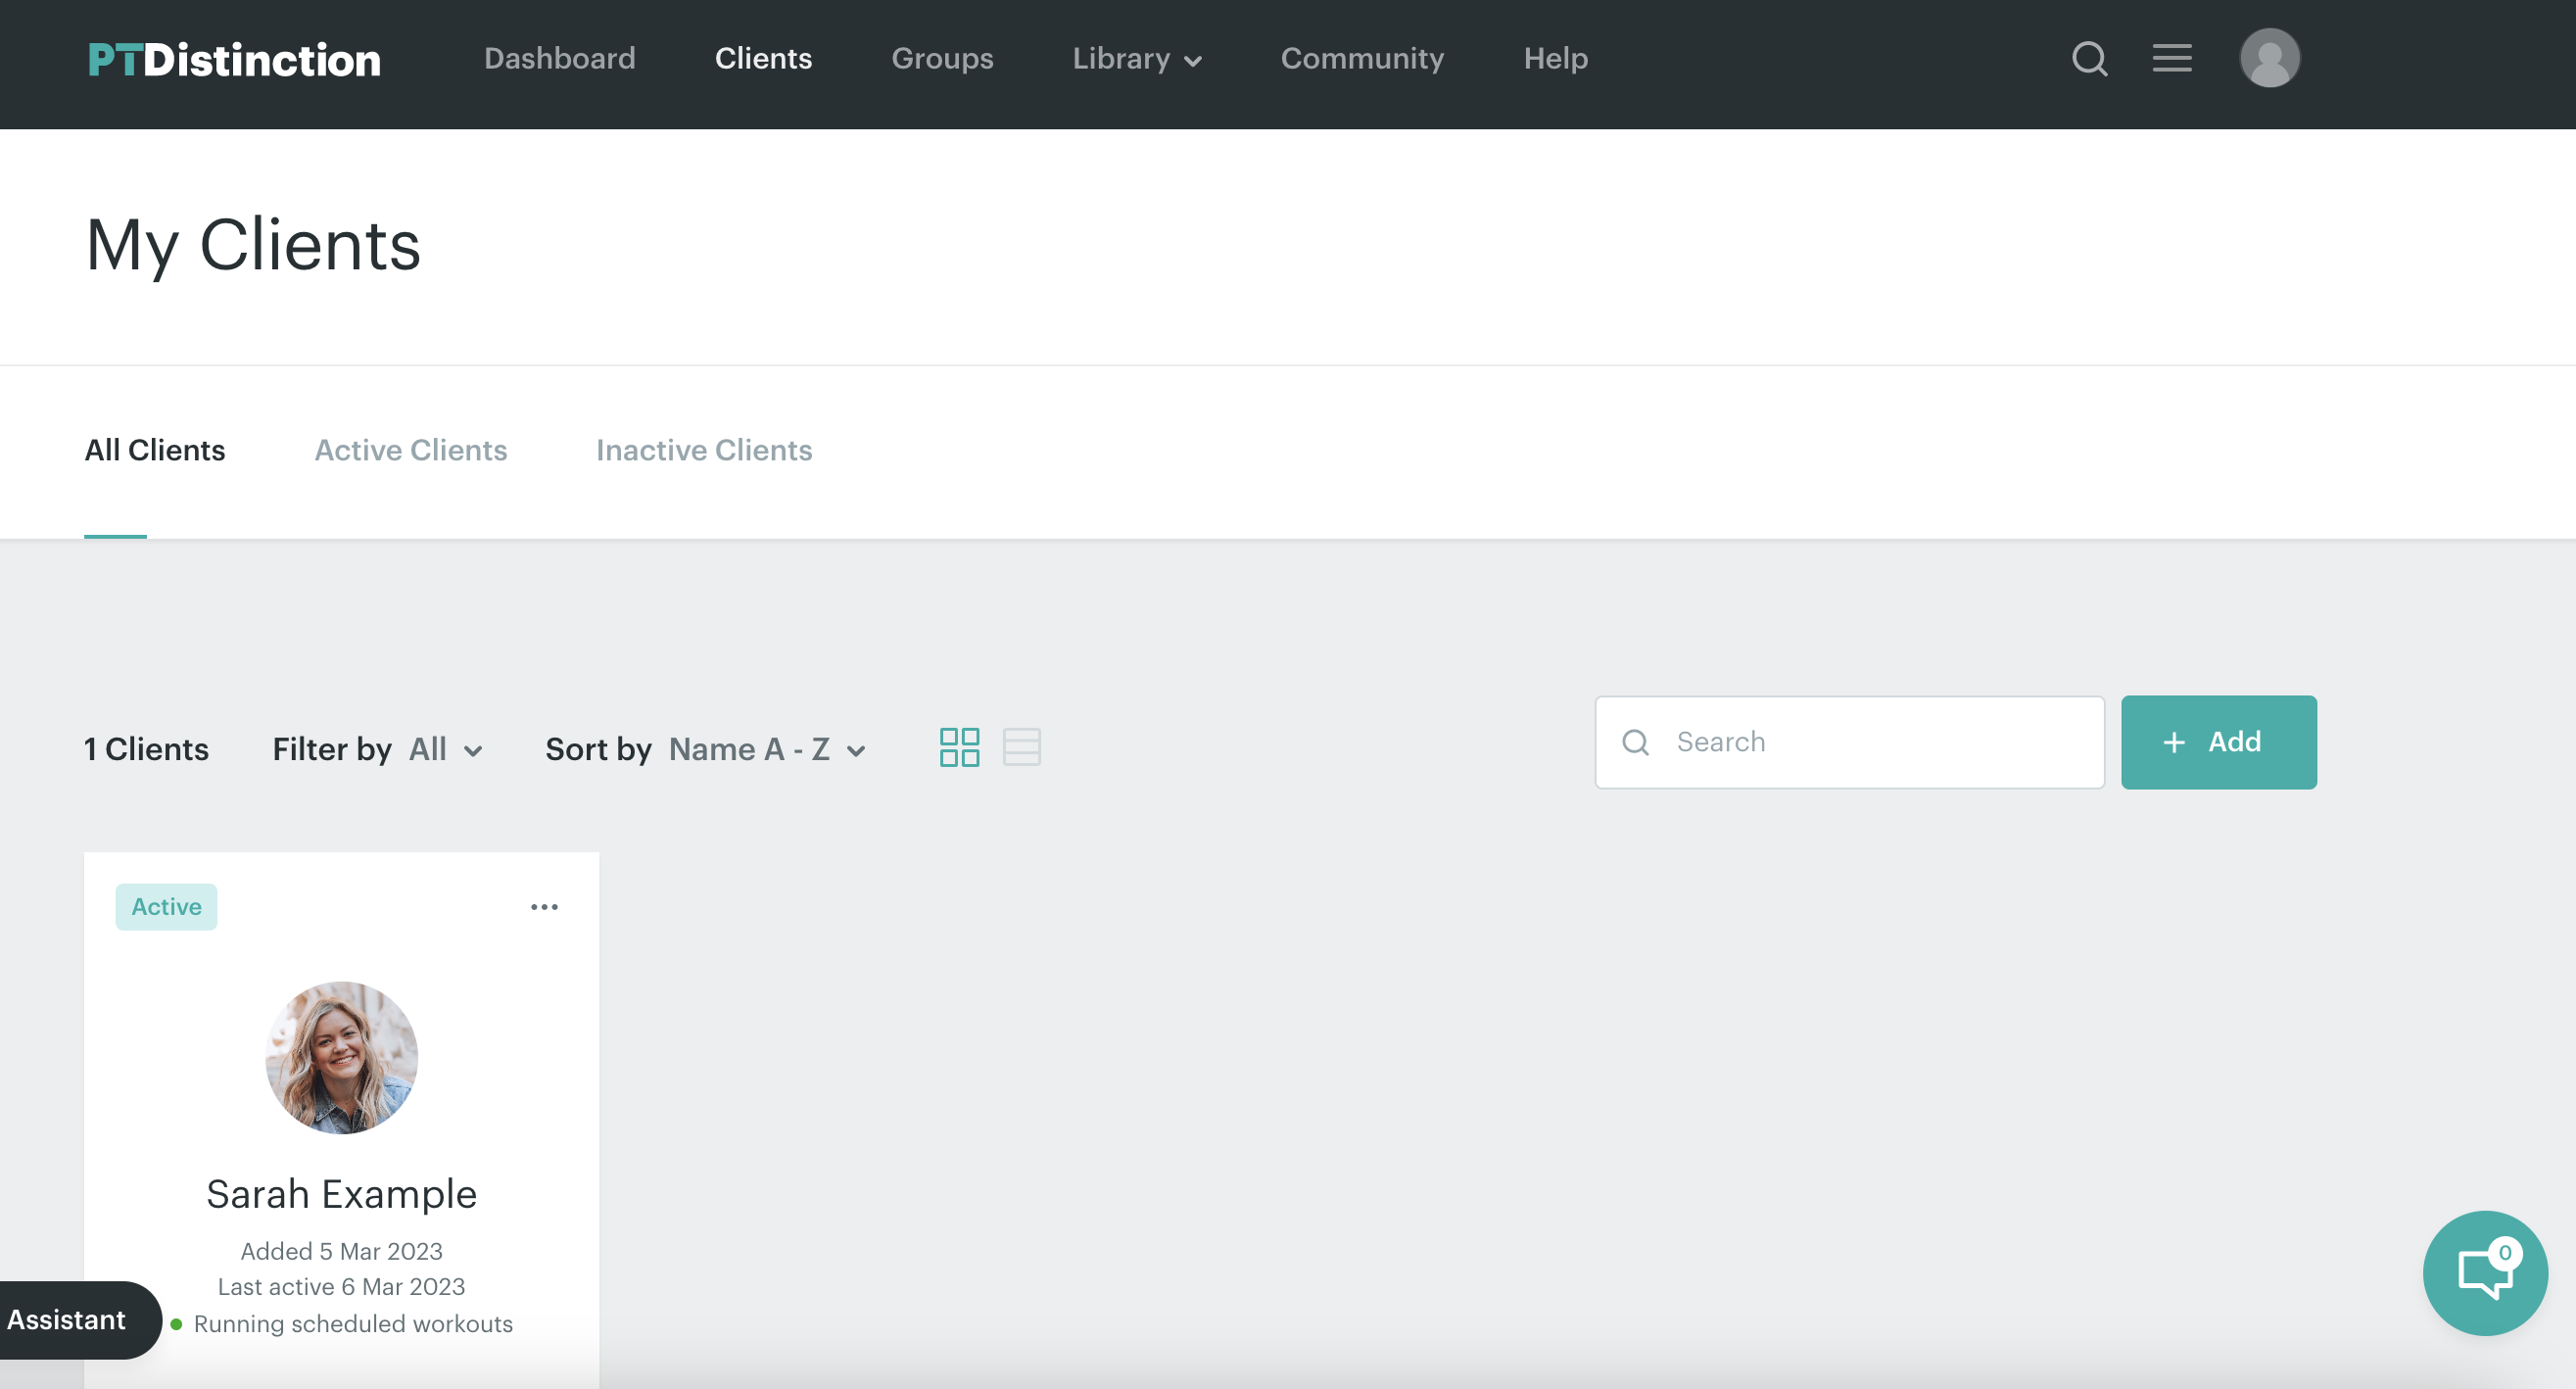Expand the Filter by All dropdown
Image resolution: width=2576 pixels, height=1389 pixels.
446,749
